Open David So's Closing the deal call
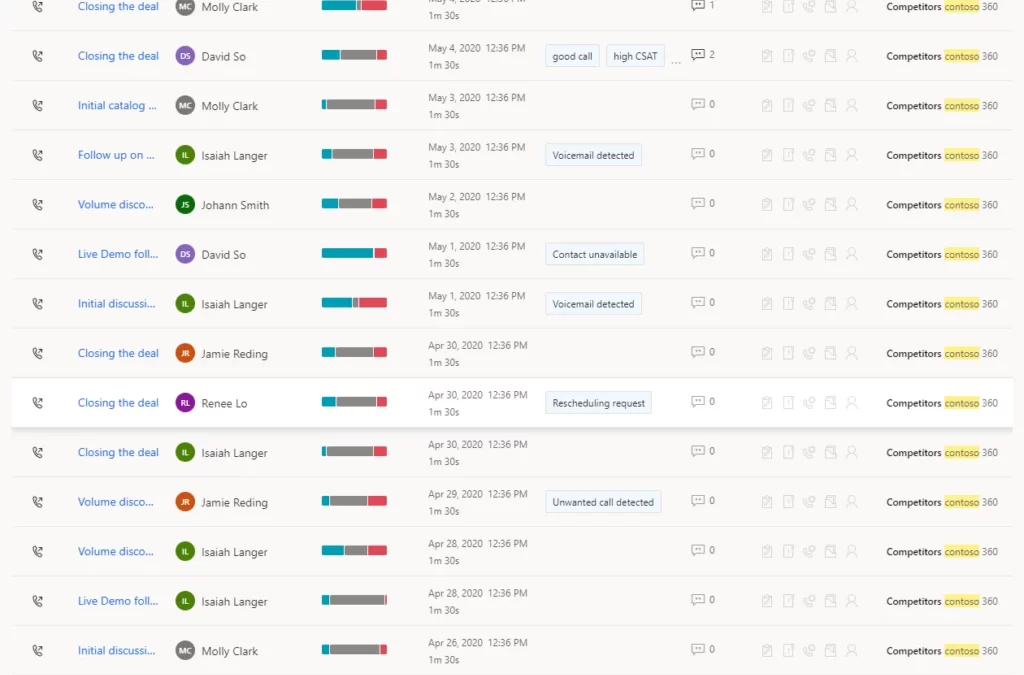This screenshot has width=1024, height=675. coord(118,55)
